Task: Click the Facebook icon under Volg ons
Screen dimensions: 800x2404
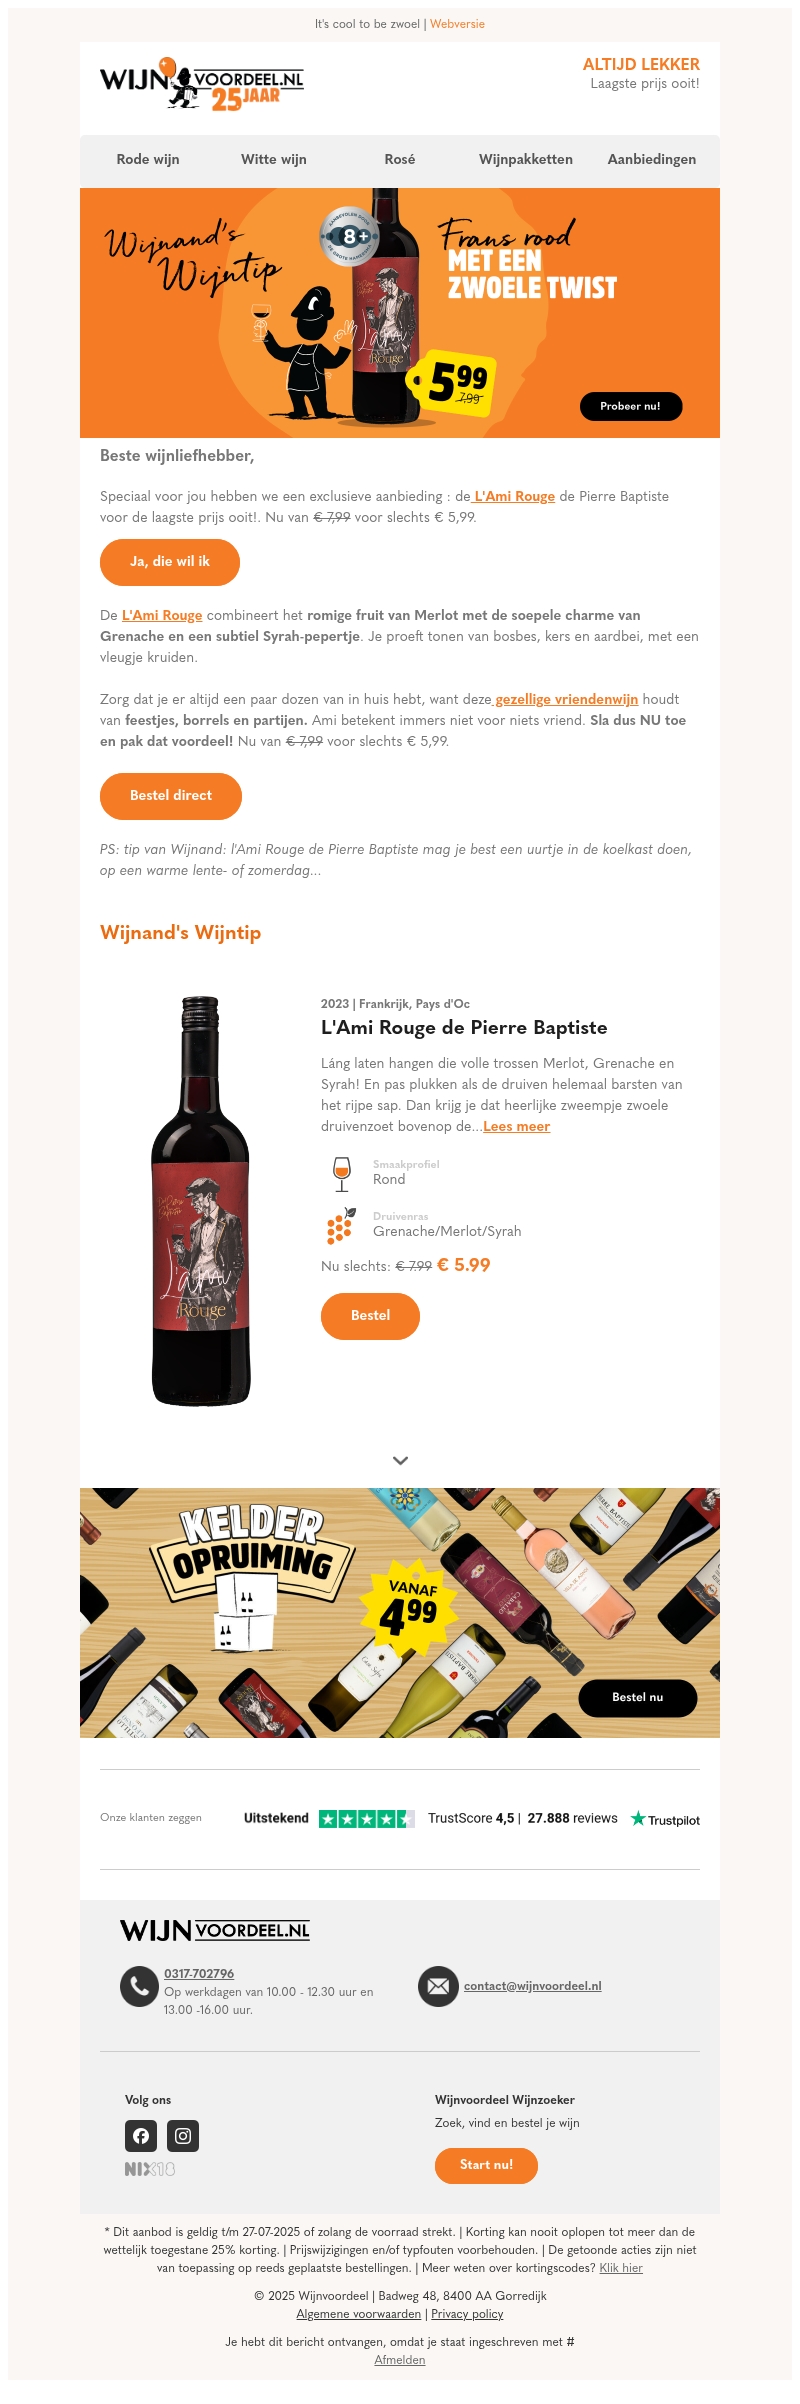Action: click(x=141, y=2136)
